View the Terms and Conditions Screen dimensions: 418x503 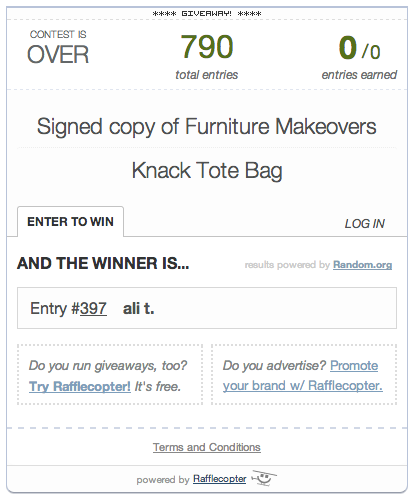(207, 447)
